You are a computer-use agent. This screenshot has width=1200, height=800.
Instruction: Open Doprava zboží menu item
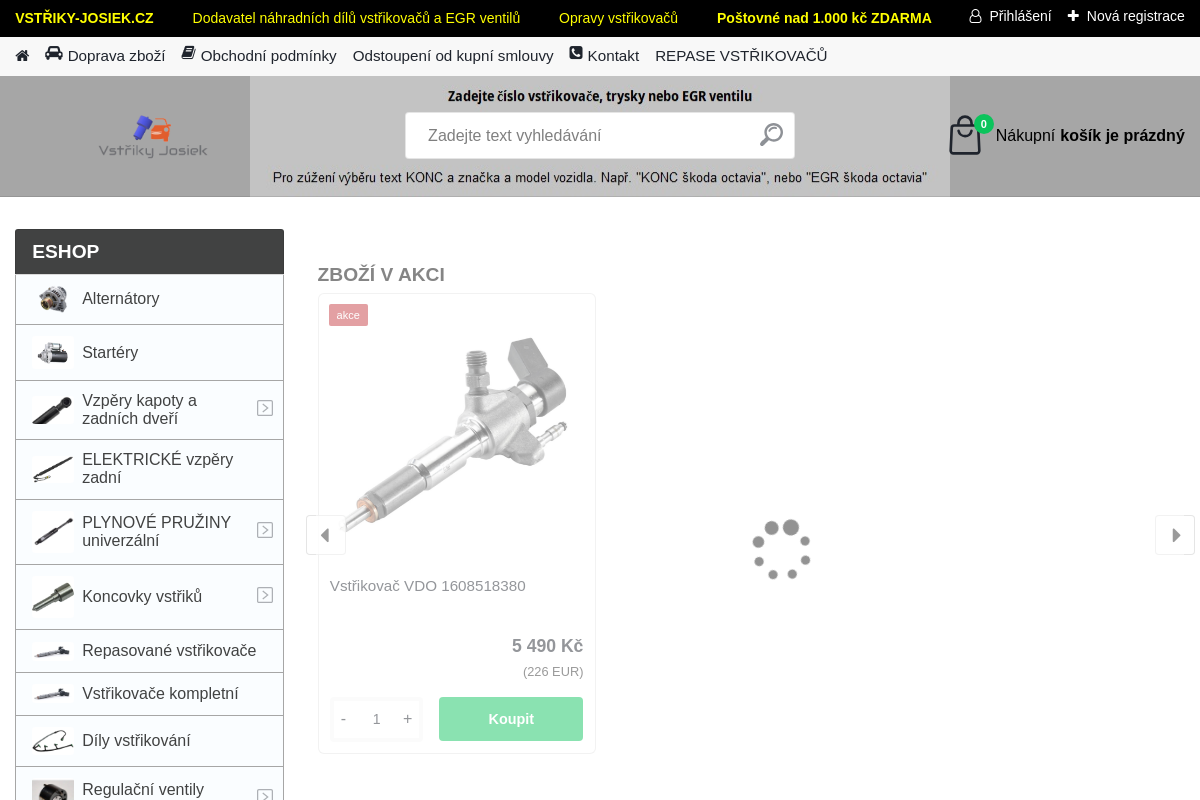(116, 56)
